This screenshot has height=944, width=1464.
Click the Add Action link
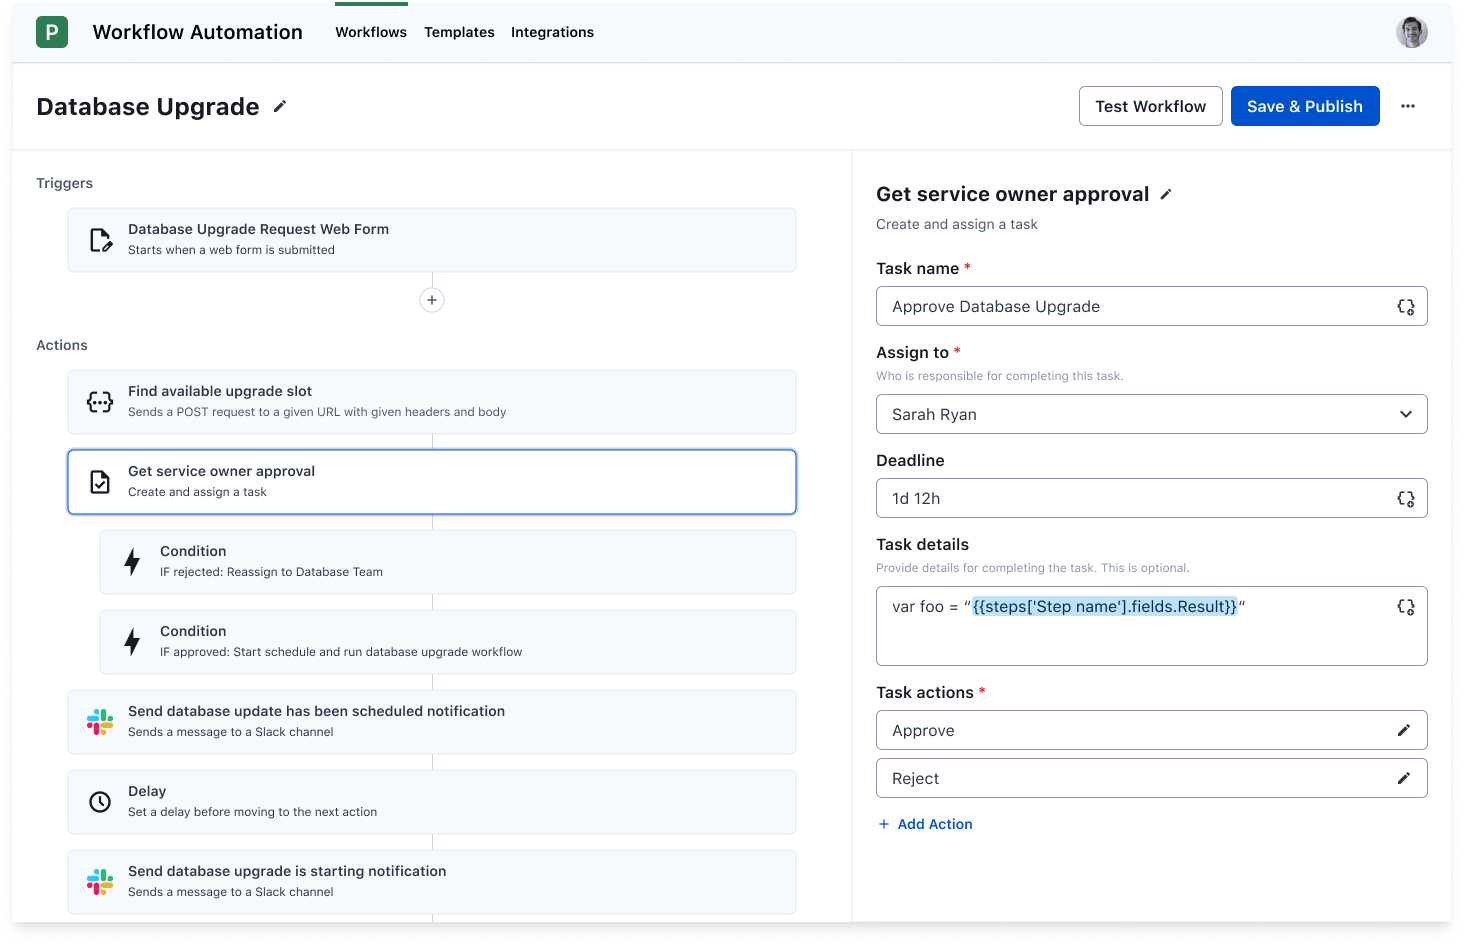(925, 824)
